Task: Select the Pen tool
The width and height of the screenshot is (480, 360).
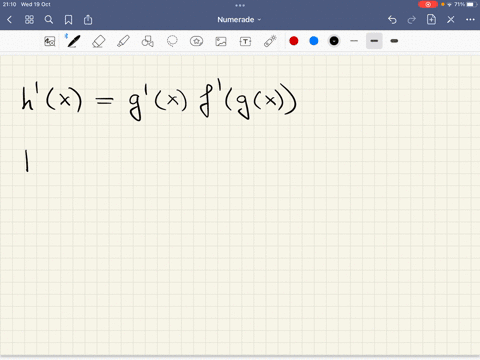Action: (x=73, y=41)
